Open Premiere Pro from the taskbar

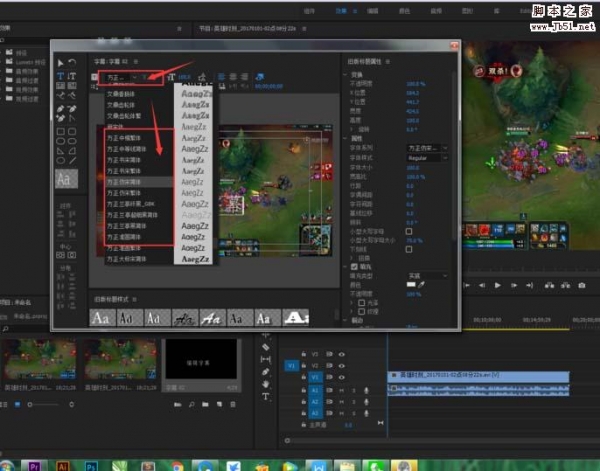click(x=35, y=464)
